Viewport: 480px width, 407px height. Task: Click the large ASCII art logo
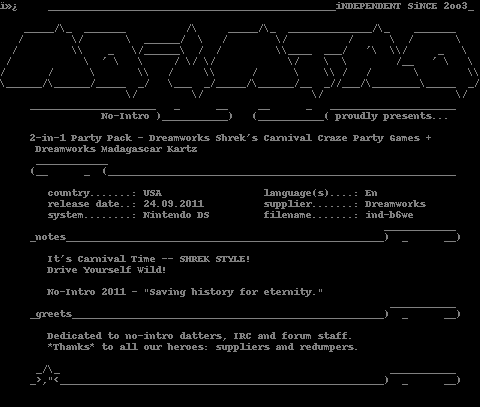pos(239,61)
